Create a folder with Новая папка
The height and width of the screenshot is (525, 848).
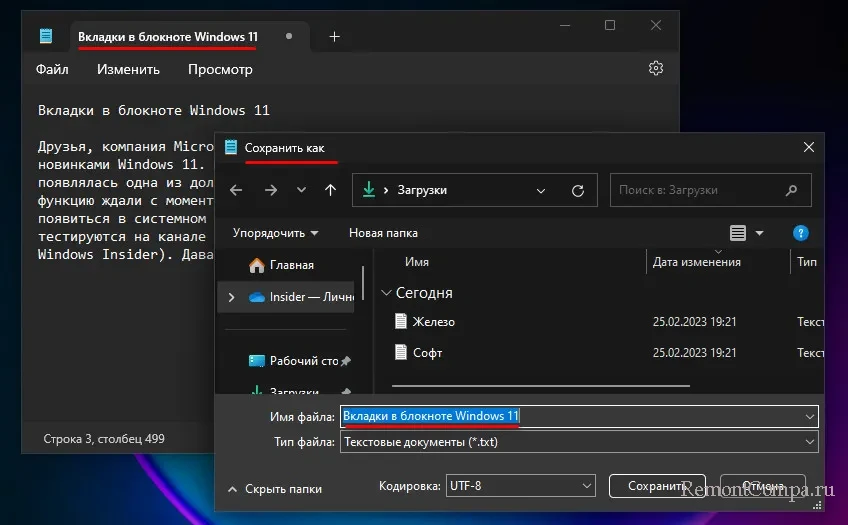383,233
